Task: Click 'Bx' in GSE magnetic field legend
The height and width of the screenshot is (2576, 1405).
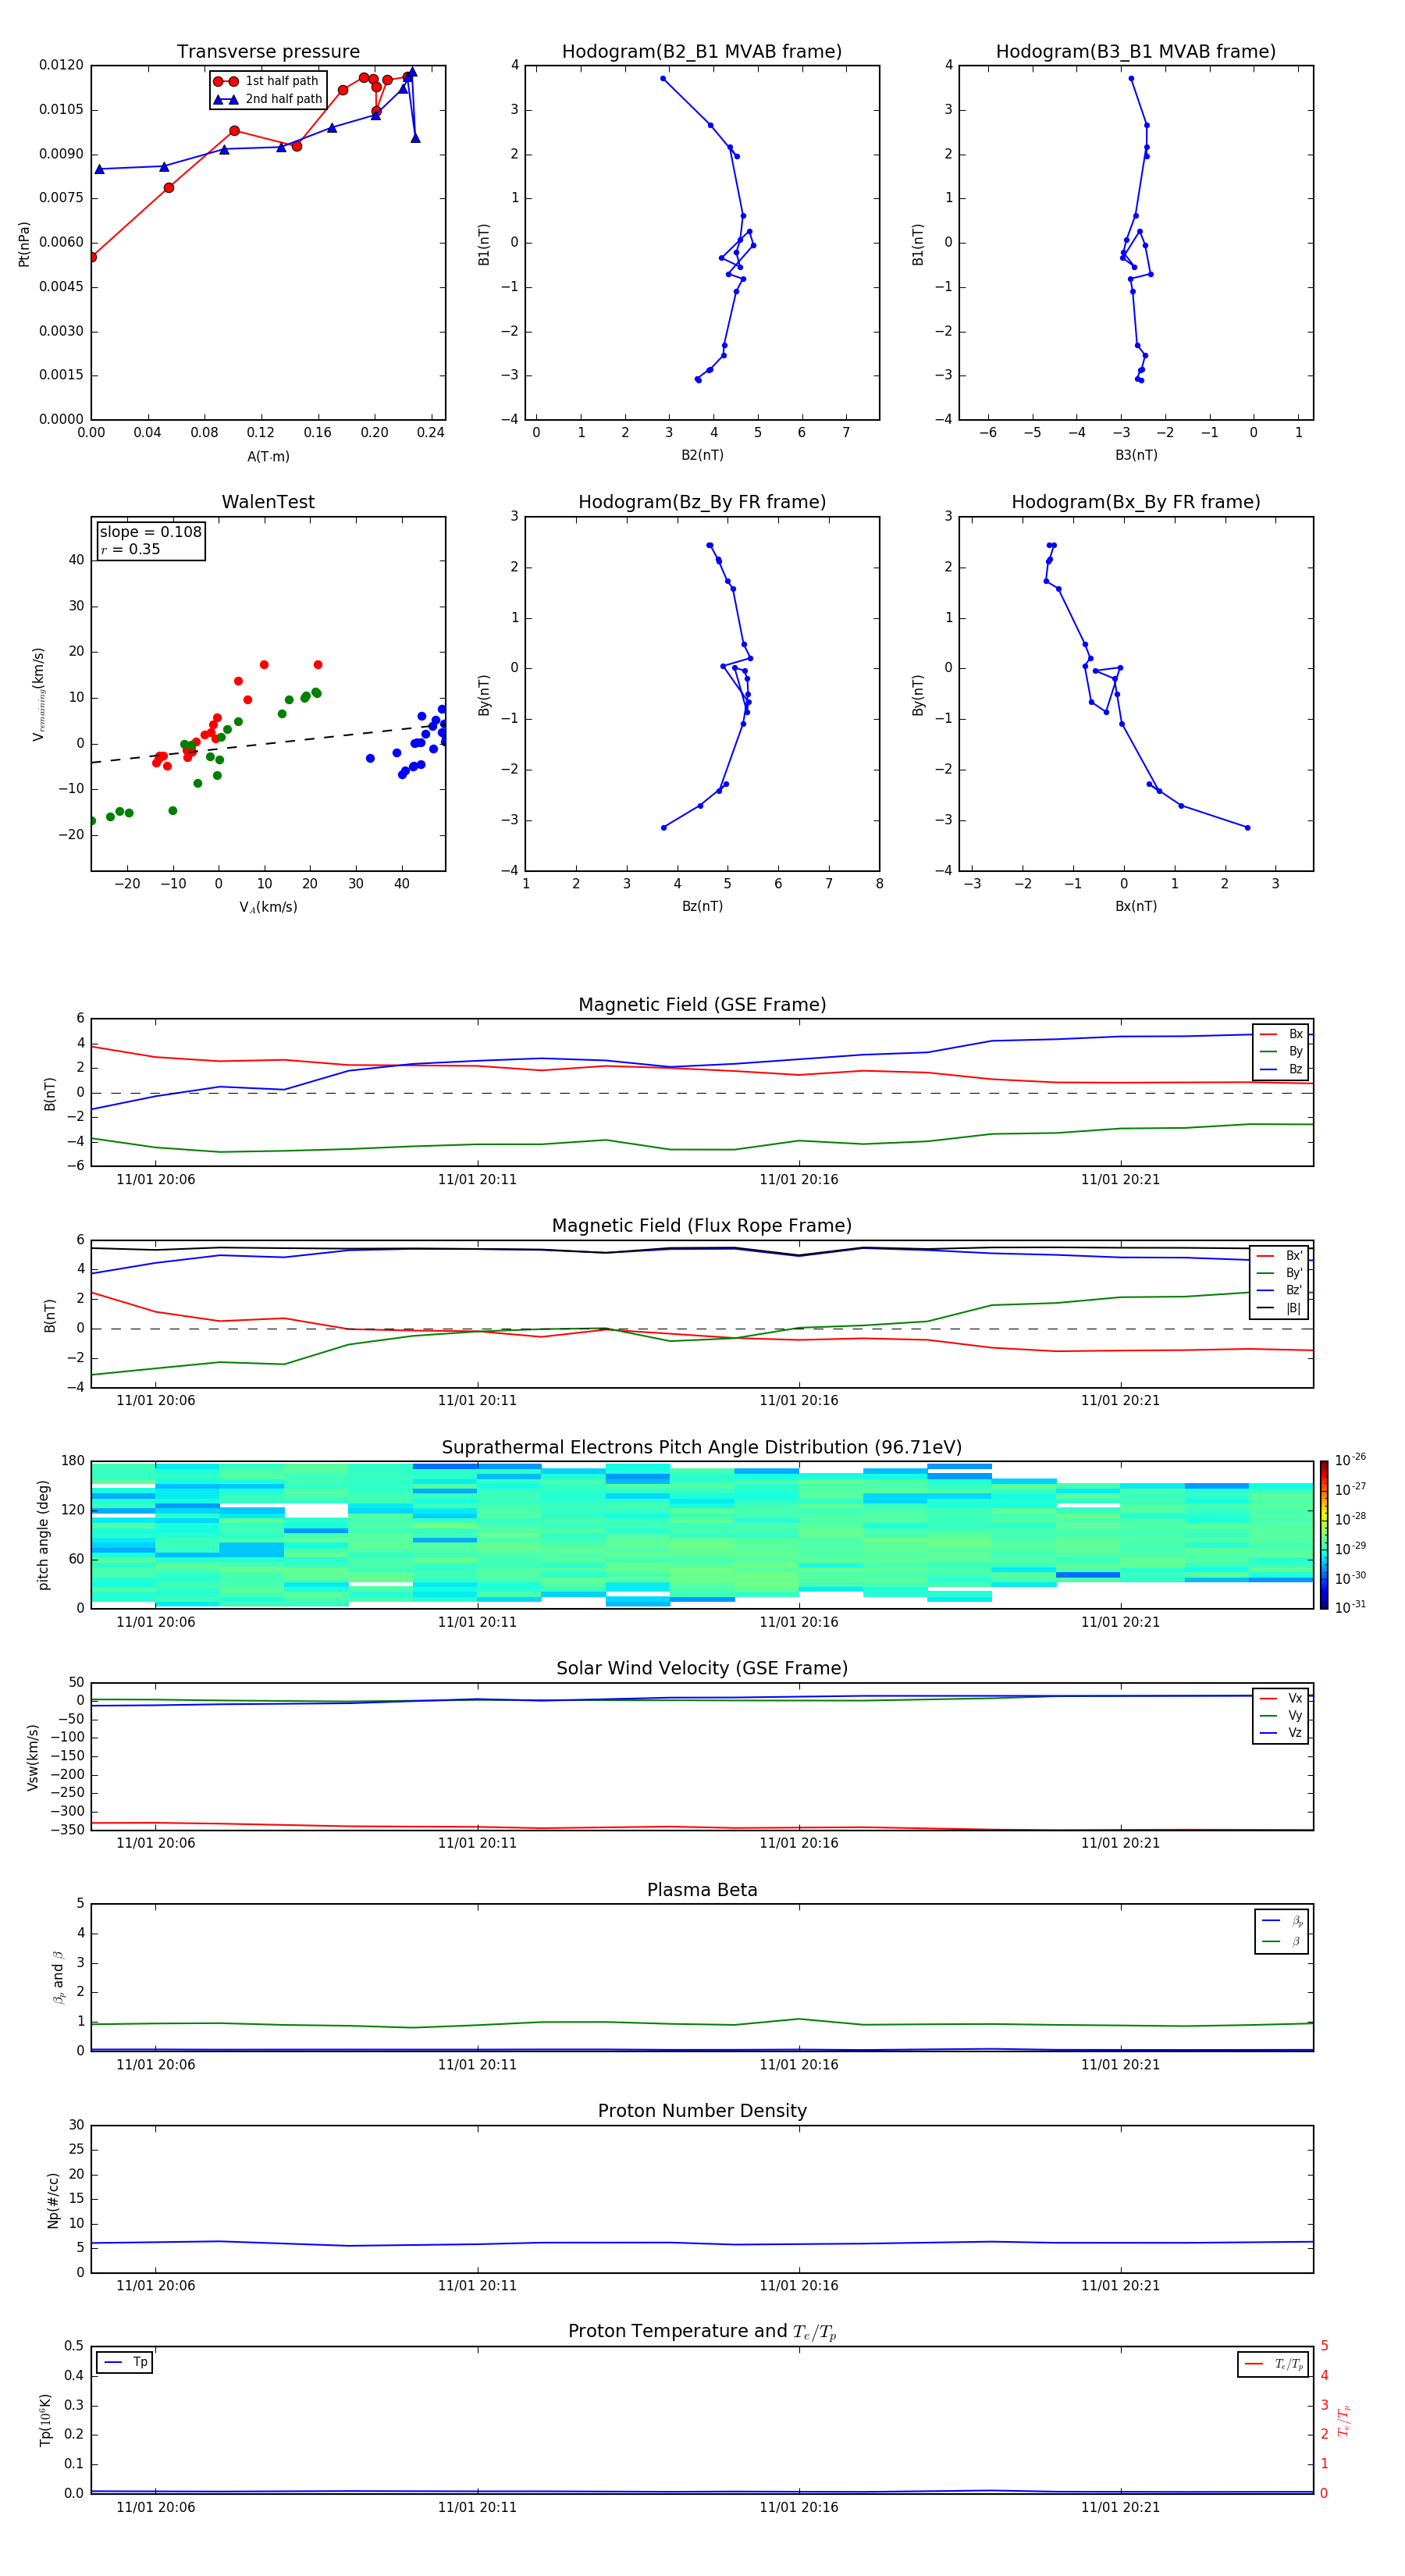Action: coord(1281,1035)
